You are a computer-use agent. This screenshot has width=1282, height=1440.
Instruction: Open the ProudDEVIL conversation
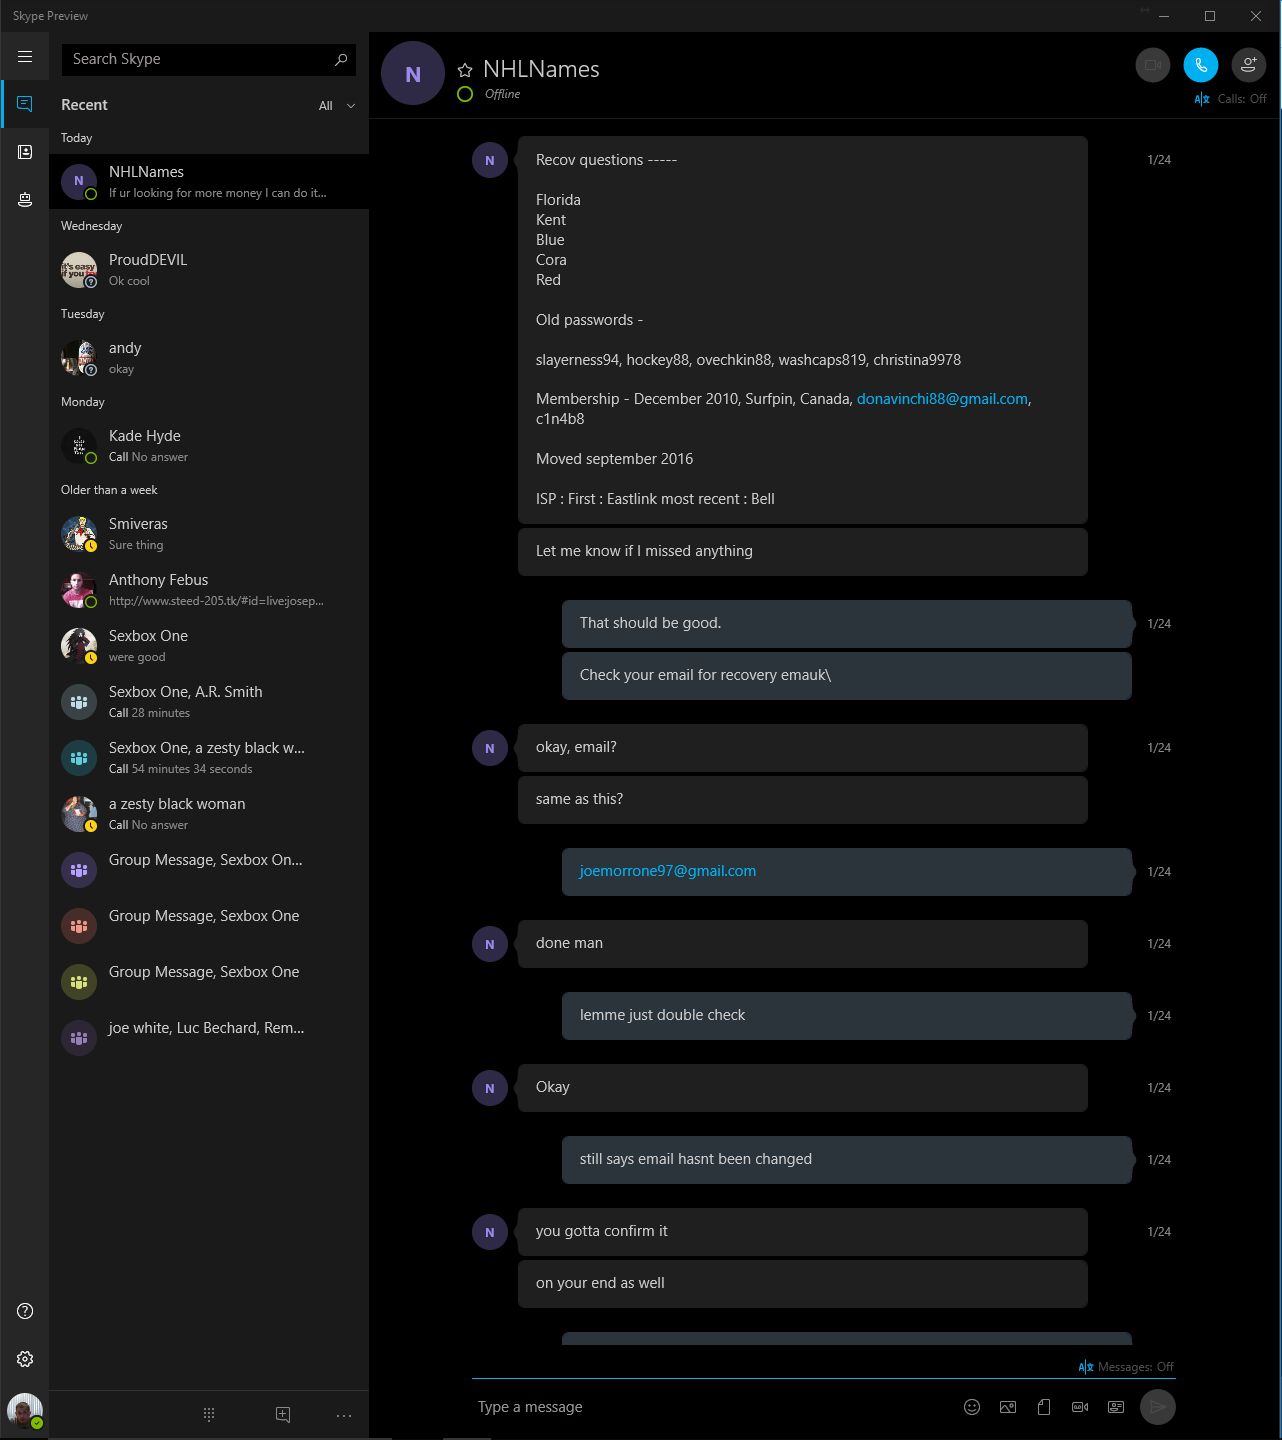click(x=209, y=269)
